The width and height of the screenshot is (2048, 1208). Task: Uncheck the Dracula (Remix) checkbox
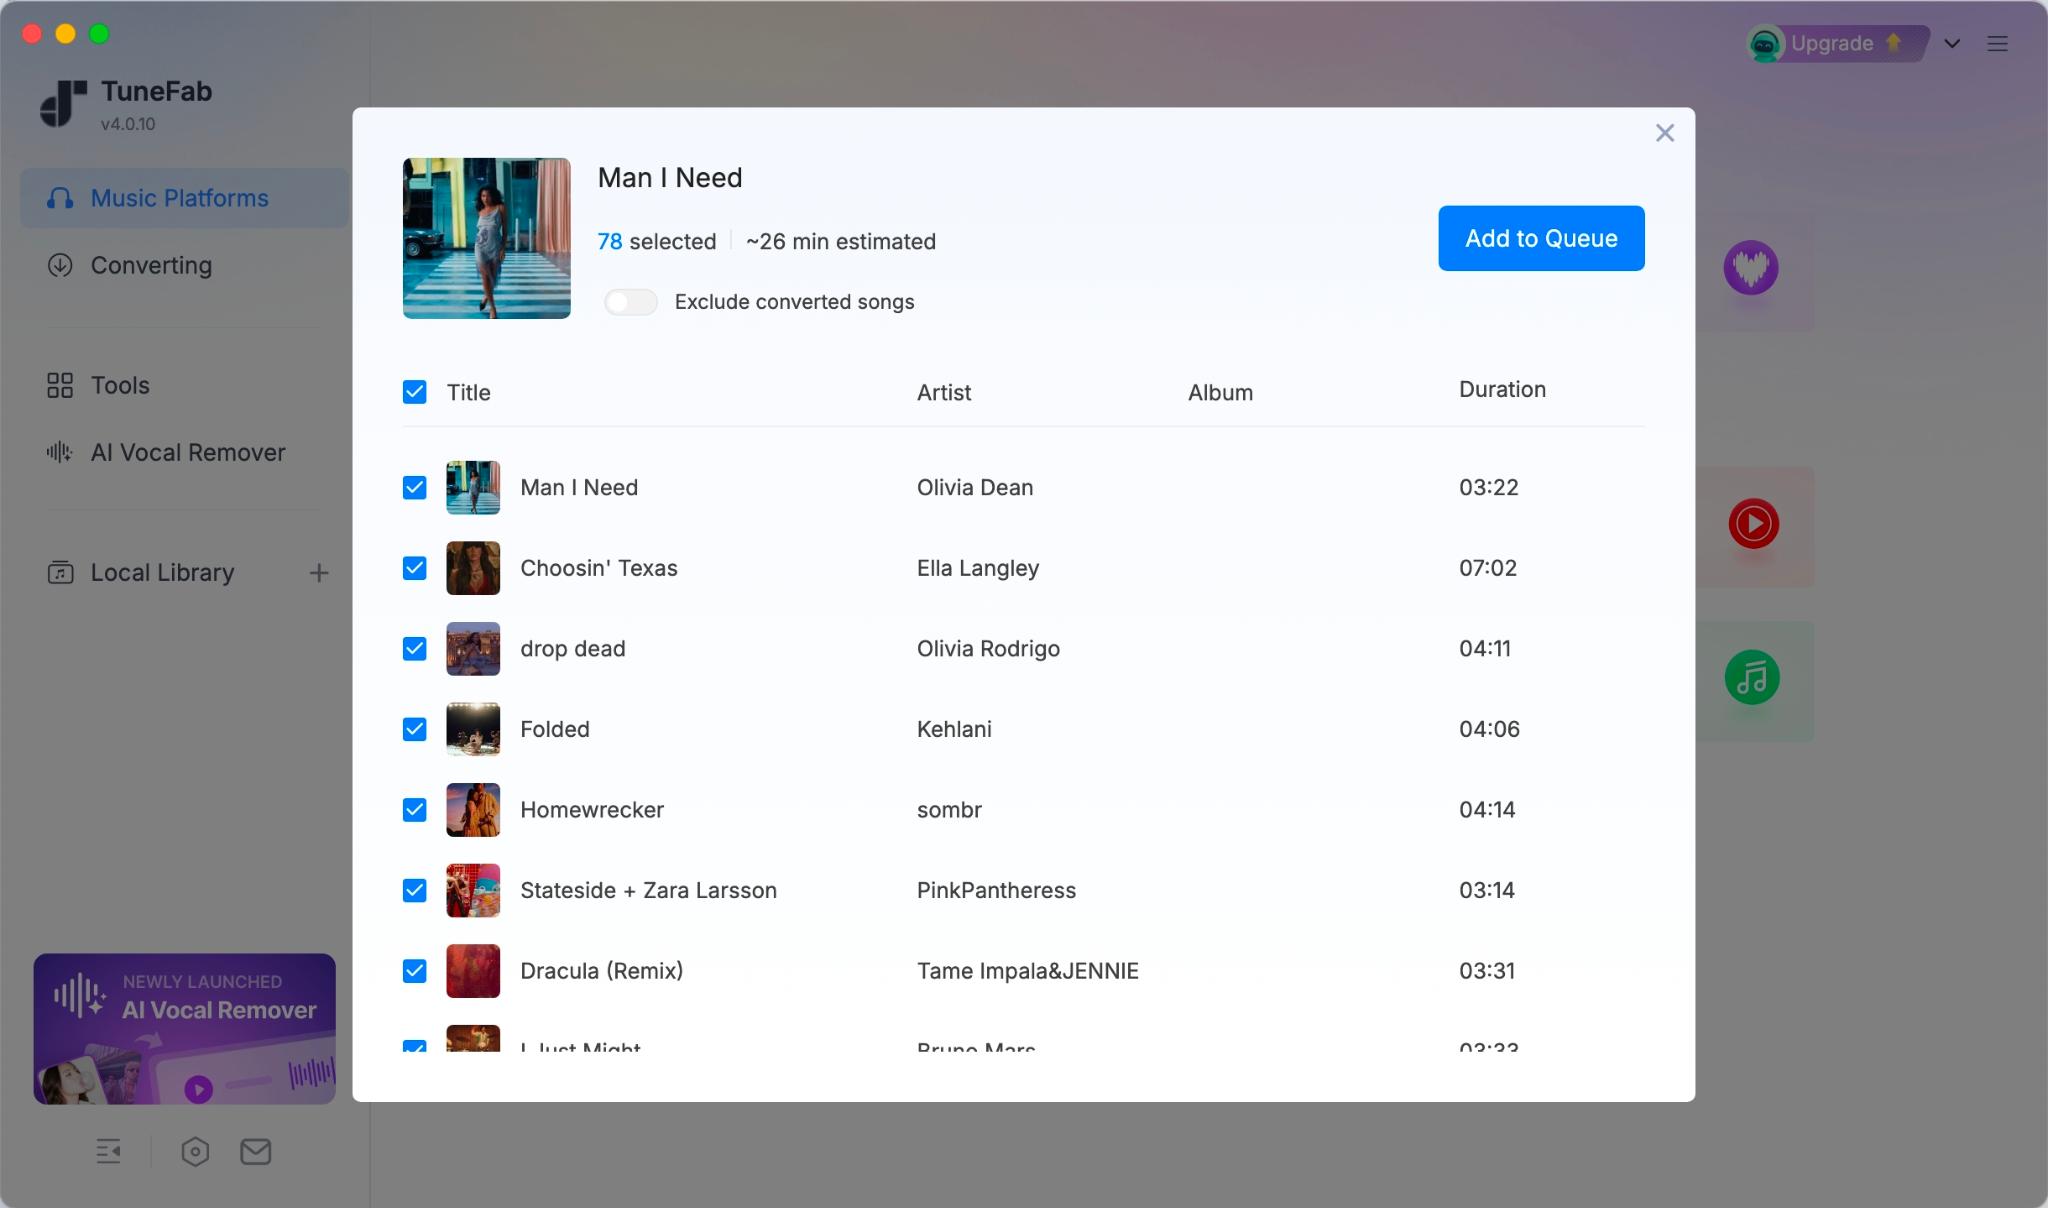tap(414, 971)
